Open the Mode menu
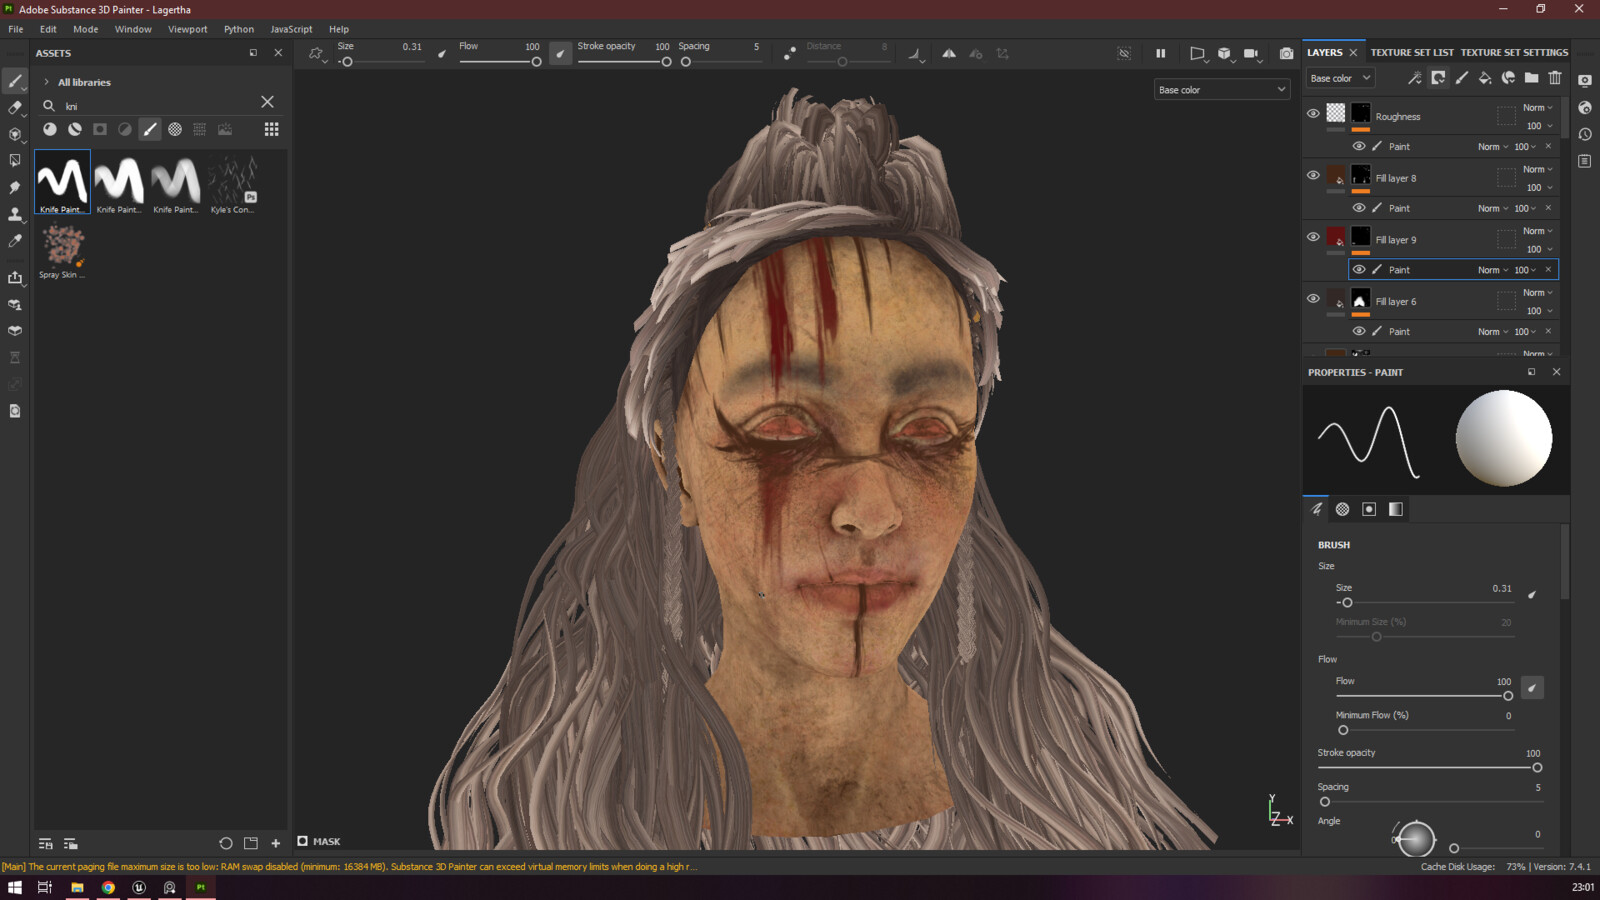This screenshot has width=1600, height=900. (86, 29)
